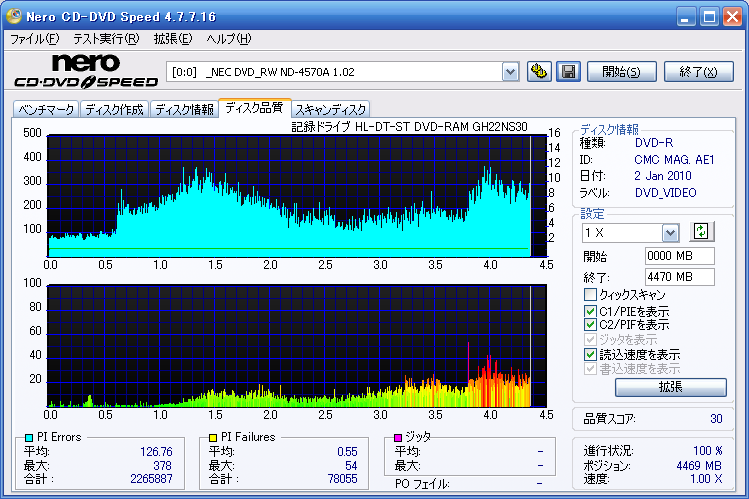Click the position value 4469 MB
Viewport: 749px width, 499px height.
(x=699, y=466)
